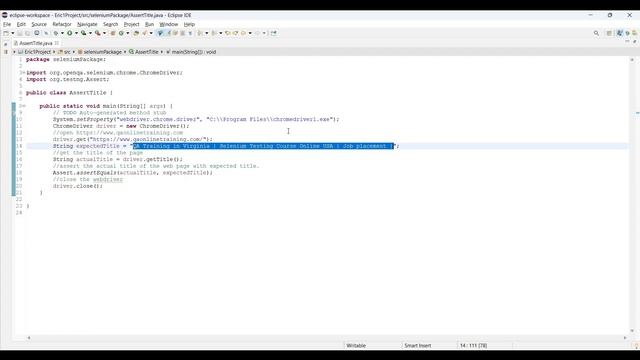Click the driver.close() code line
The width and height of the screenshot is (640, 360).
[78, 186]
